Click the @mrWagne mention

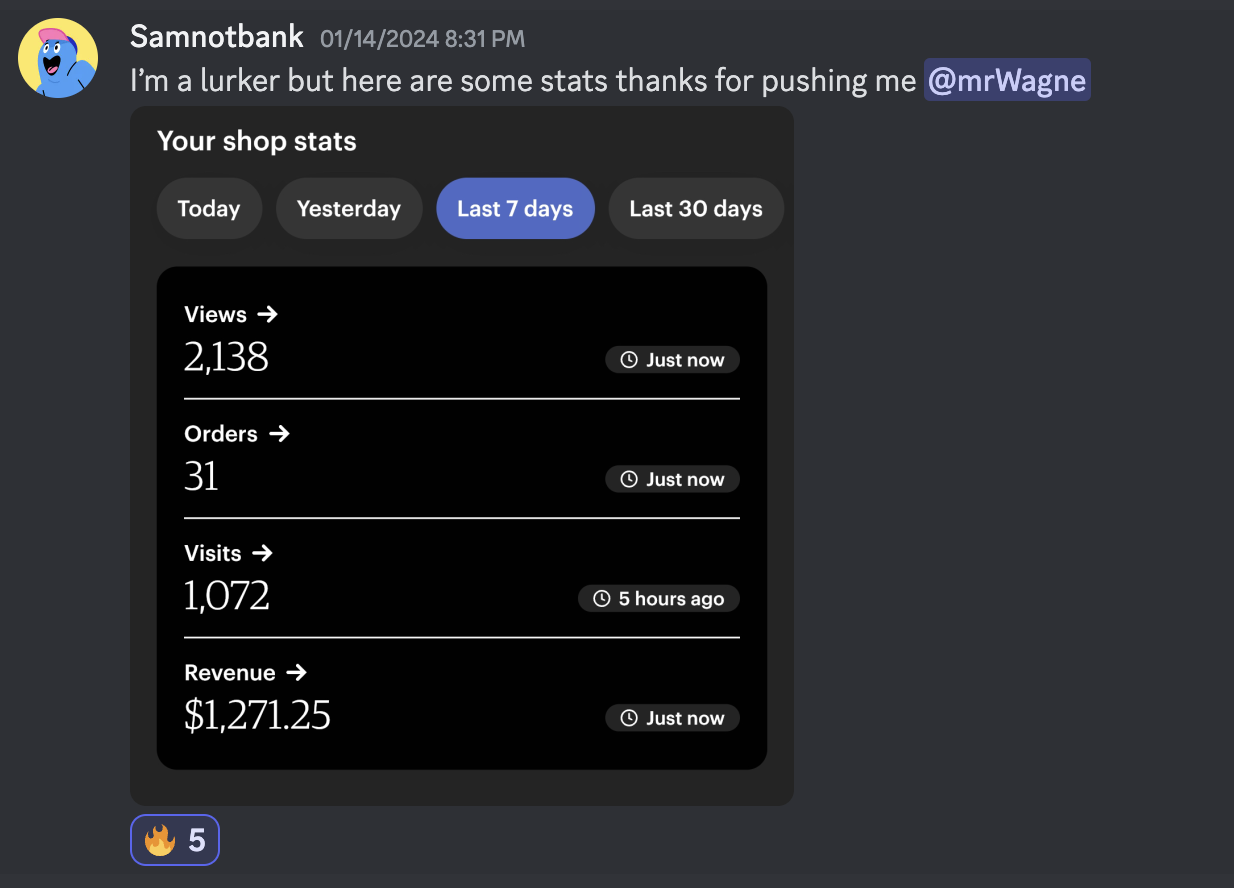[1007, 80]
